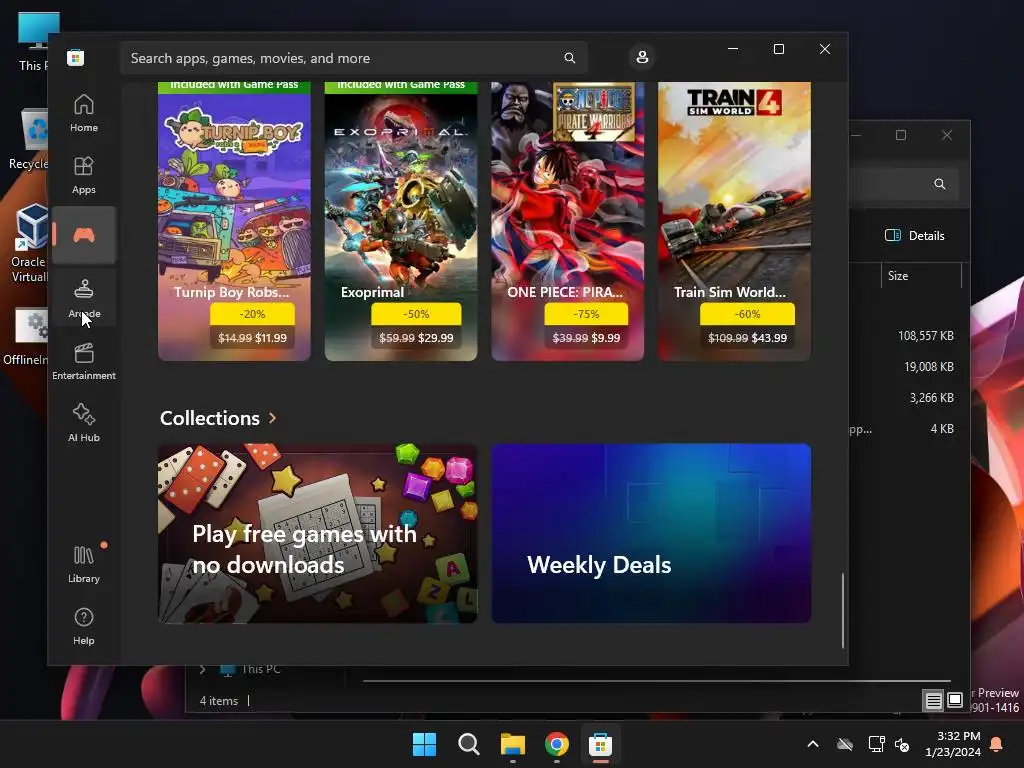Open Google Chrome from the taskbar
Screen dimensions: 1024x768
(556, 744)
